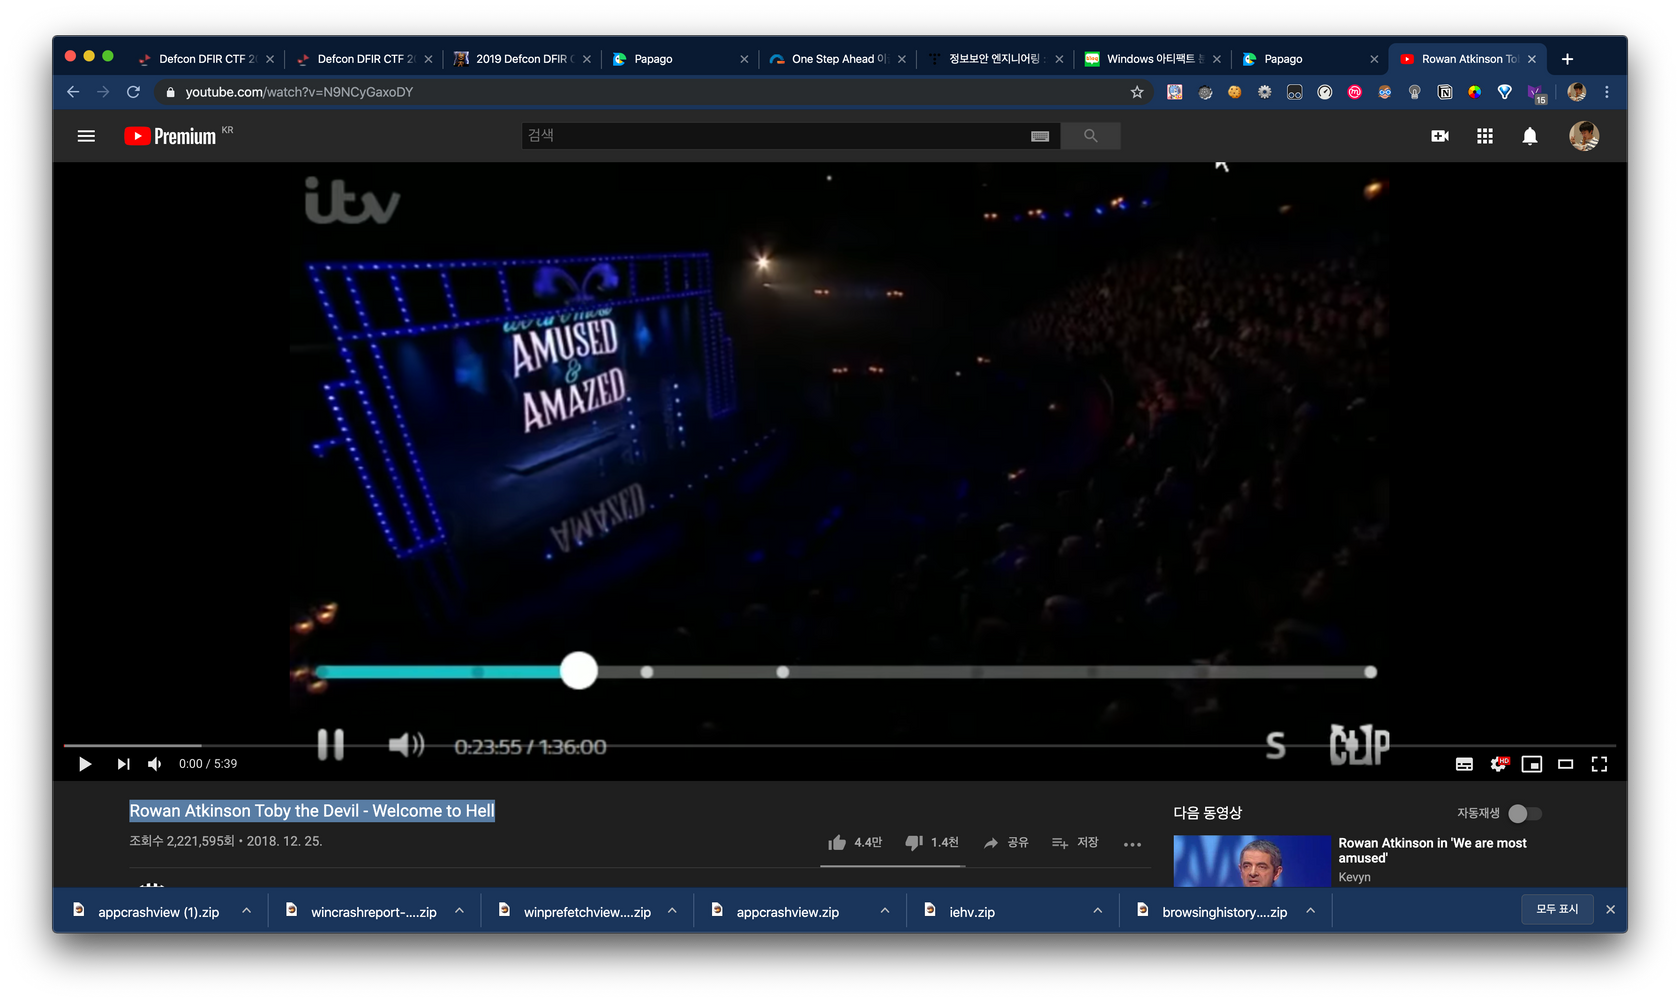
Task: Open a new browser tab
Action: (x=1567, y=59)
